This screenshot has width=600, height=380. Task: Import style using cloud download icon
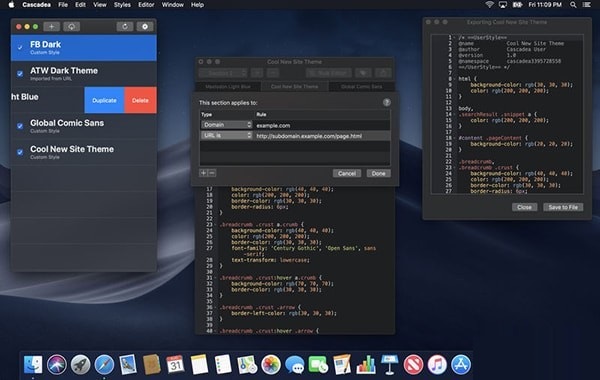[72, 26]
